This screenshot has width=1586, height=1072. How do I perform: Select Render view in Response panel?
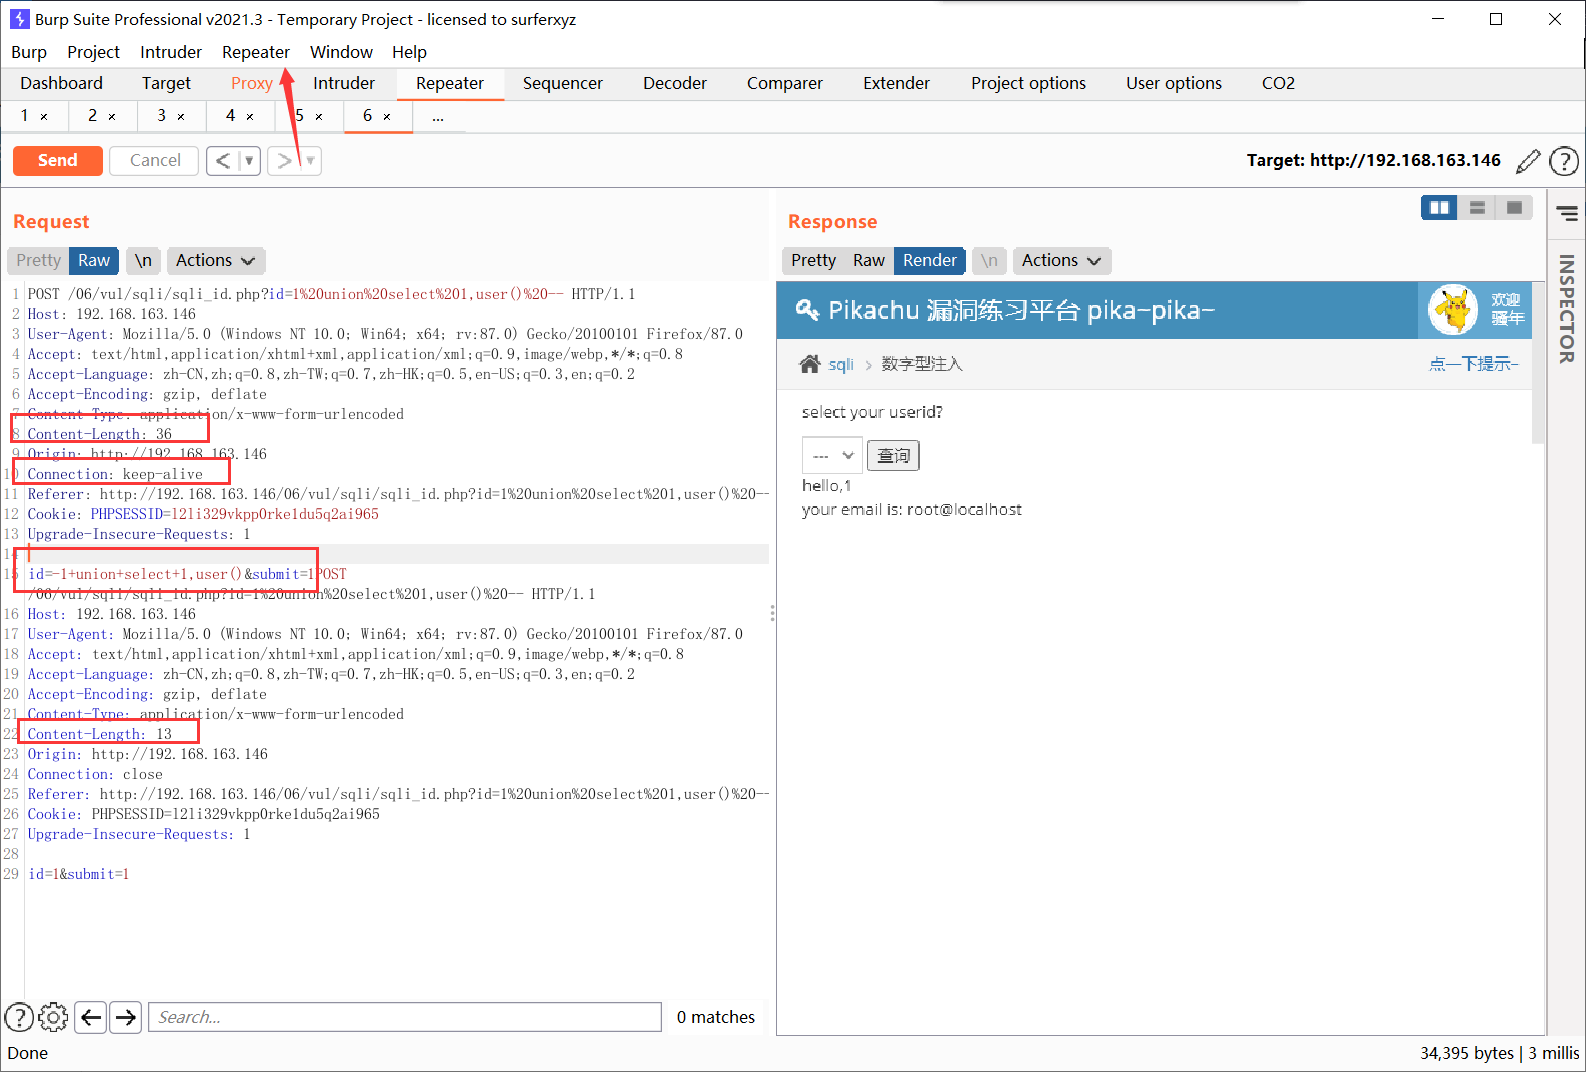coord(930,260)
